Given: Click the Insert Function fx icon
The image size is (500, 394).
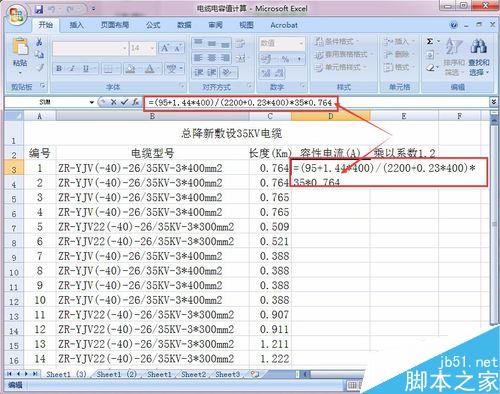Looking at the screenshot, I should (135, 102).
